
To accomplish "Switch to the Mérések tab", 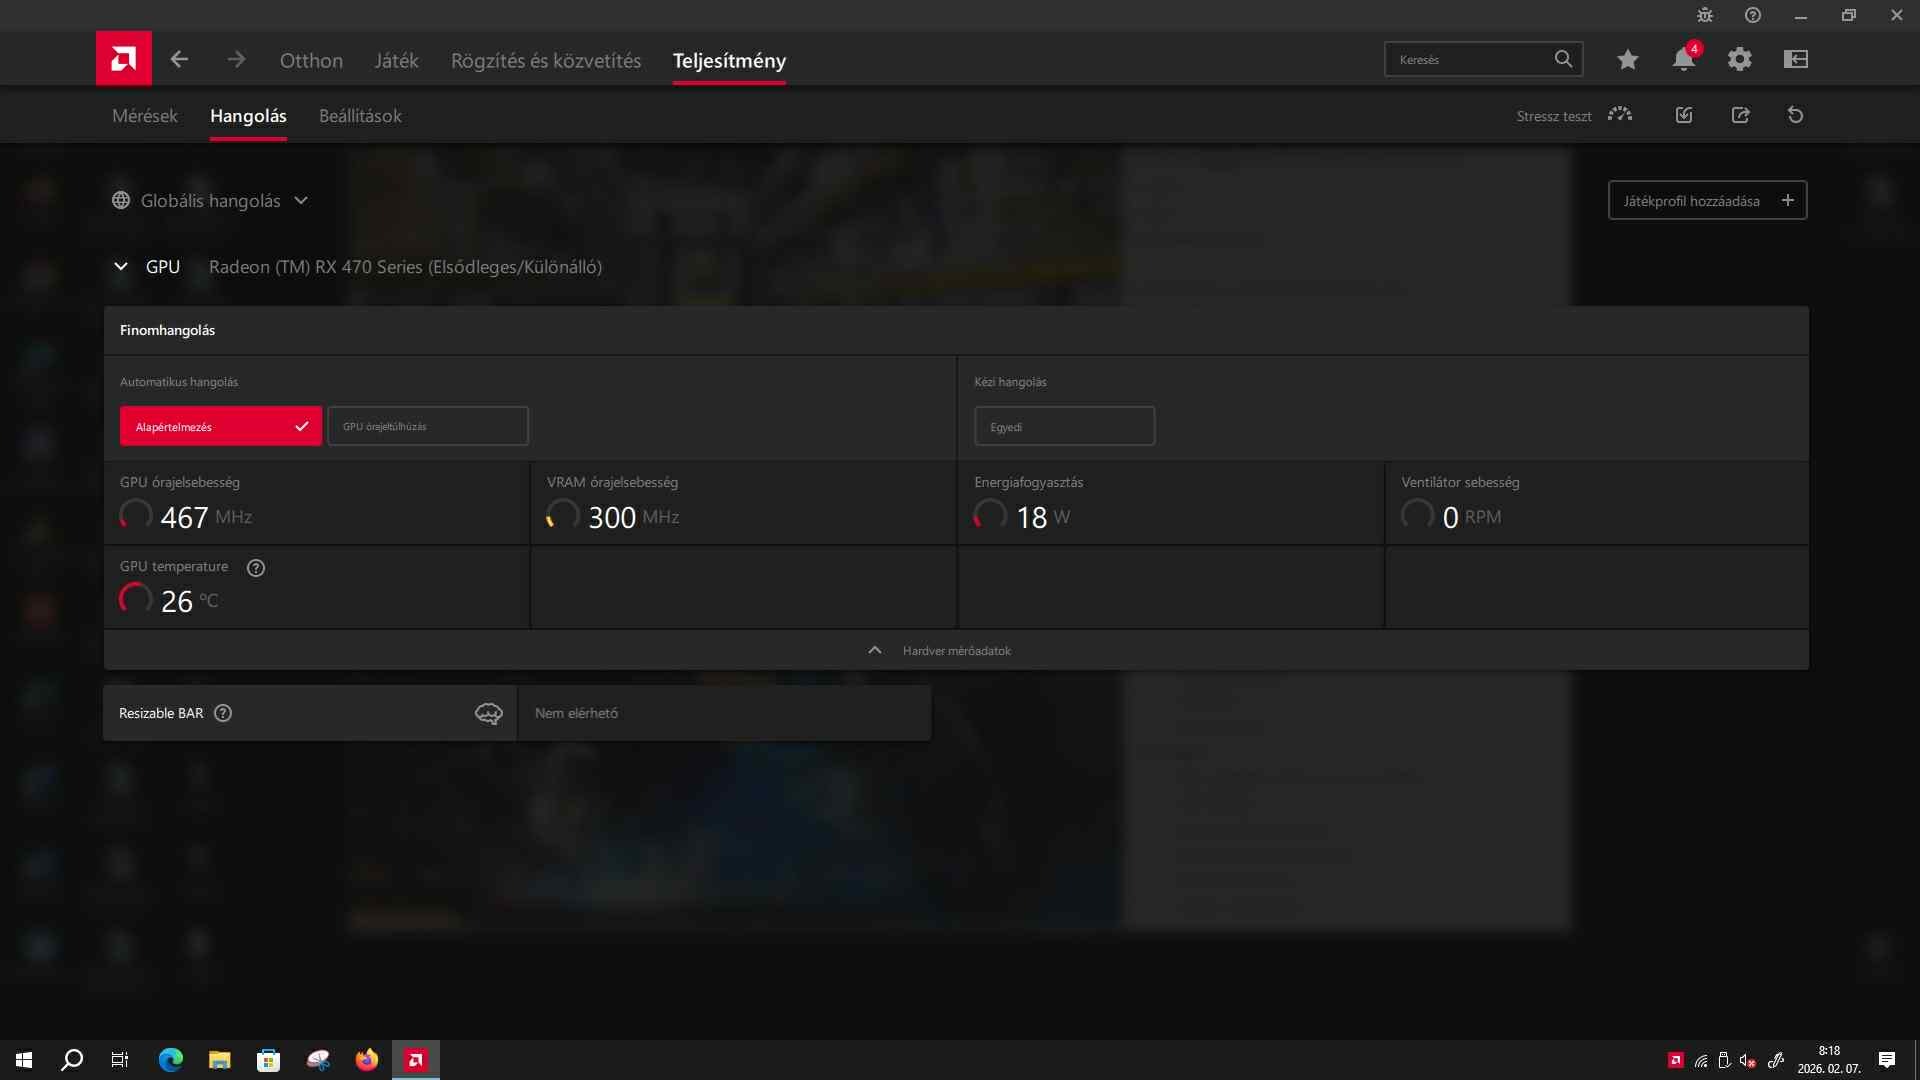I will click(x=145, y=116).
